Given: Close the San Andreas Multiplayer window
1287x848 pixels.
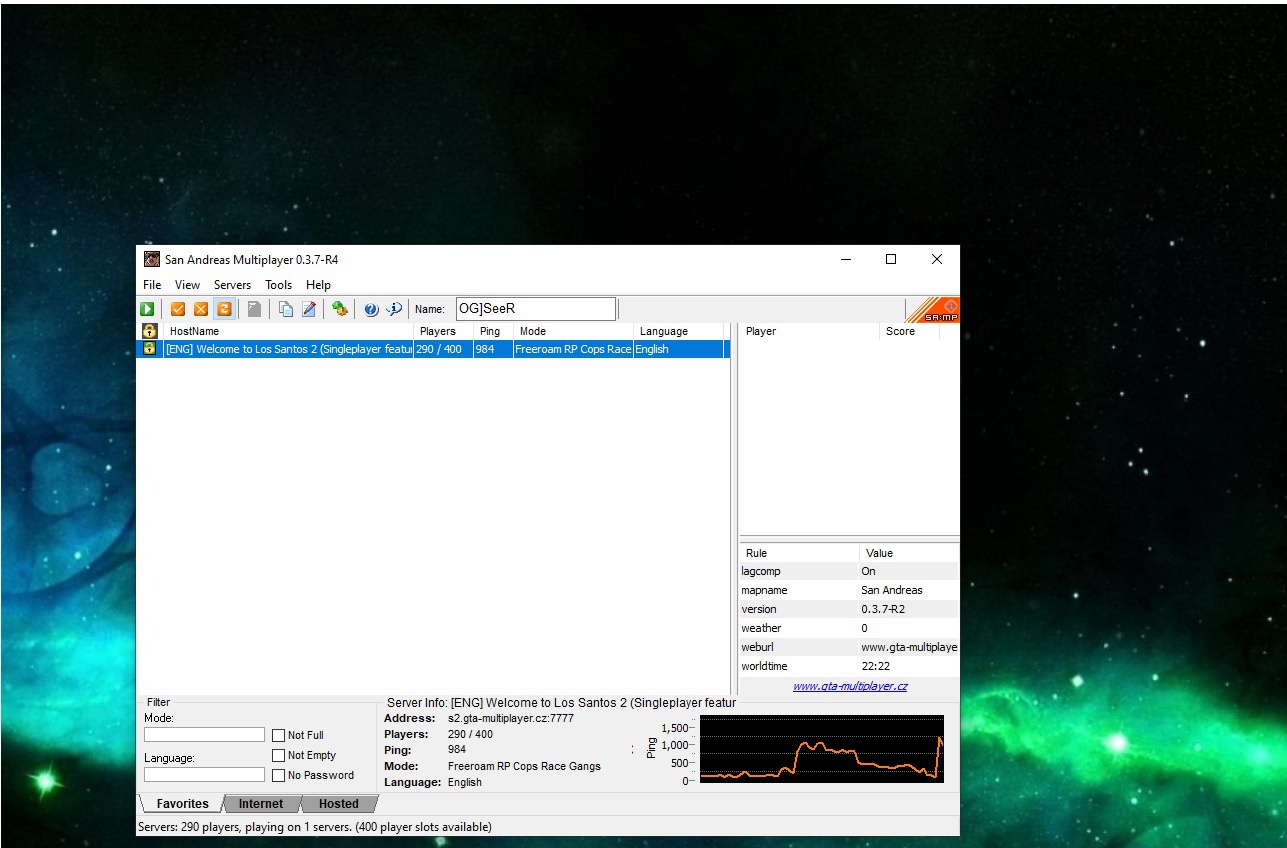Looking at the screenshot, I should coord(937,259).
